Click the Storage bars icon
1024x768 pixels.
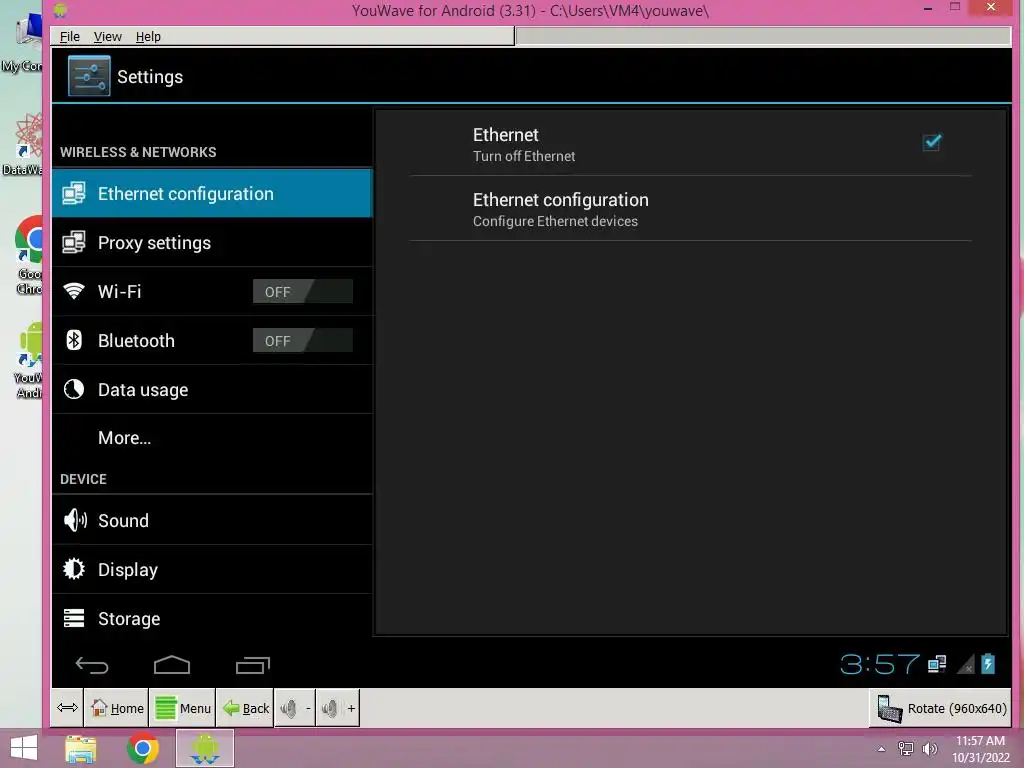[x=74, y=618]
